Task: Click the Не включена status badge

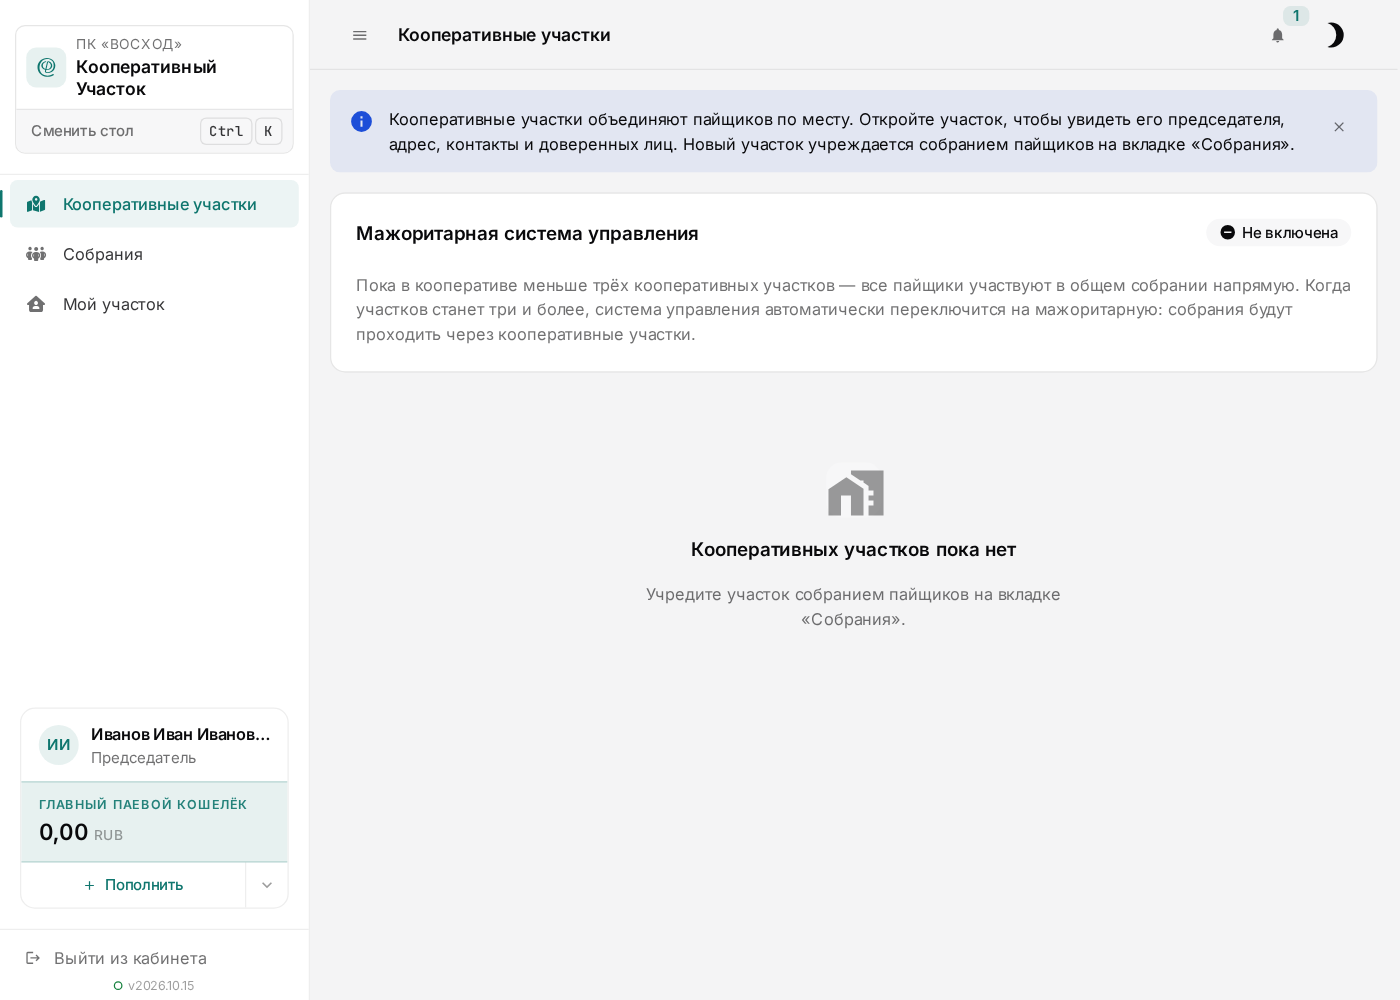Action: point(1278,233)
